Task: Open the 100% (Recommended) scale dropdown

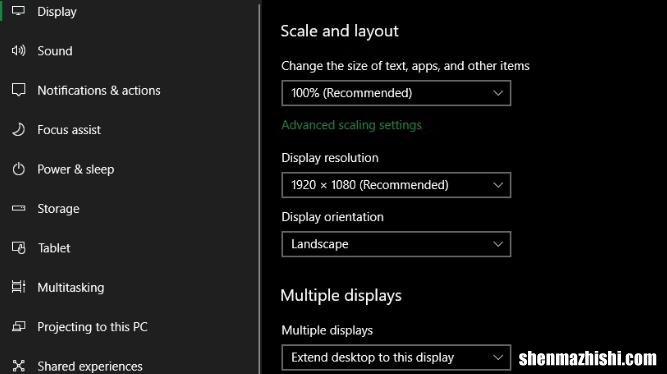Action: coord(396,93)
